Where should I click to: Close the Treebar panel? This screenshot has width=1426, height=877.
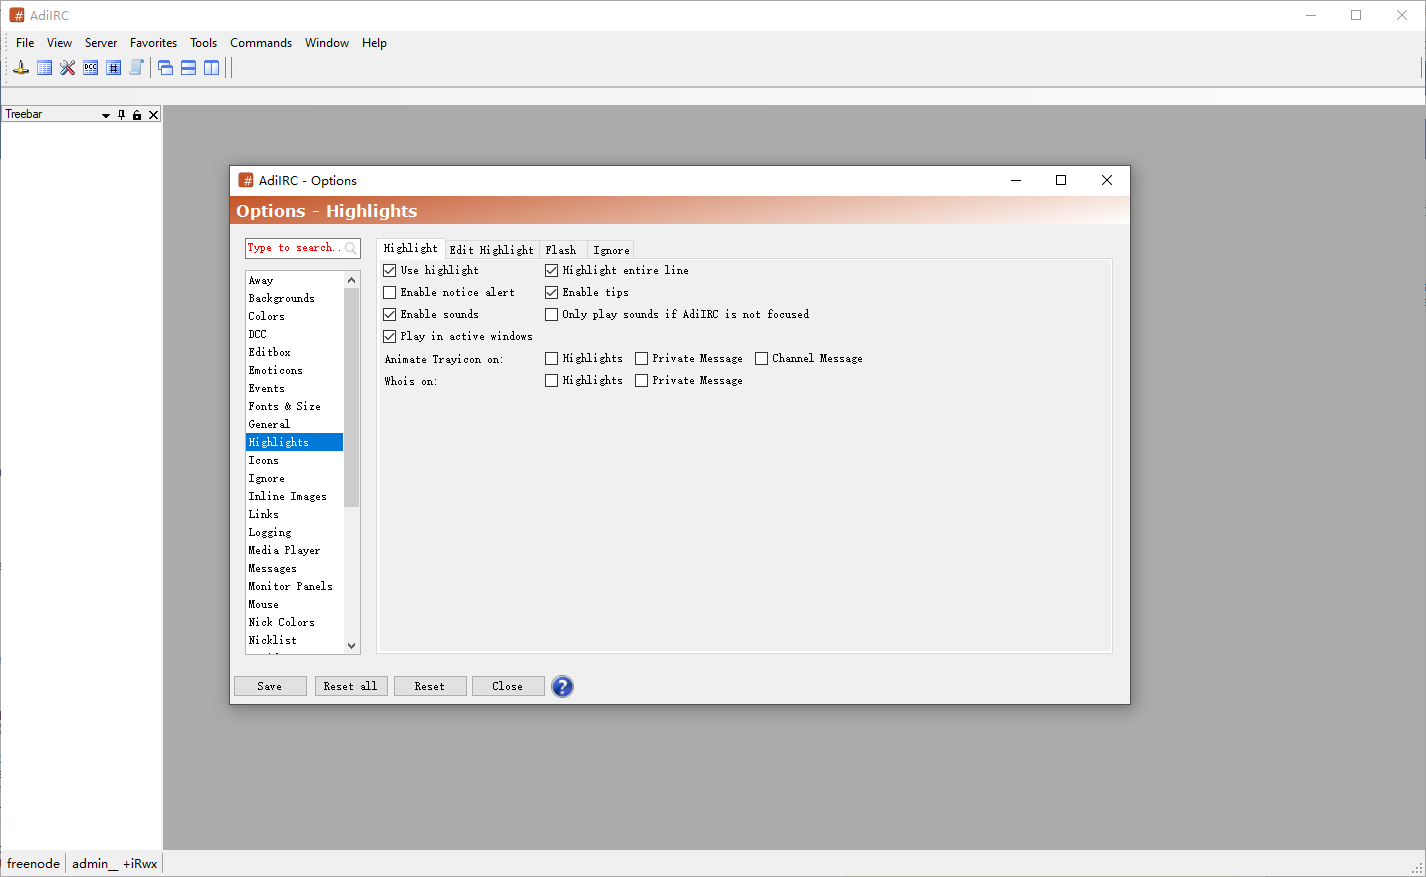[153, 115]
